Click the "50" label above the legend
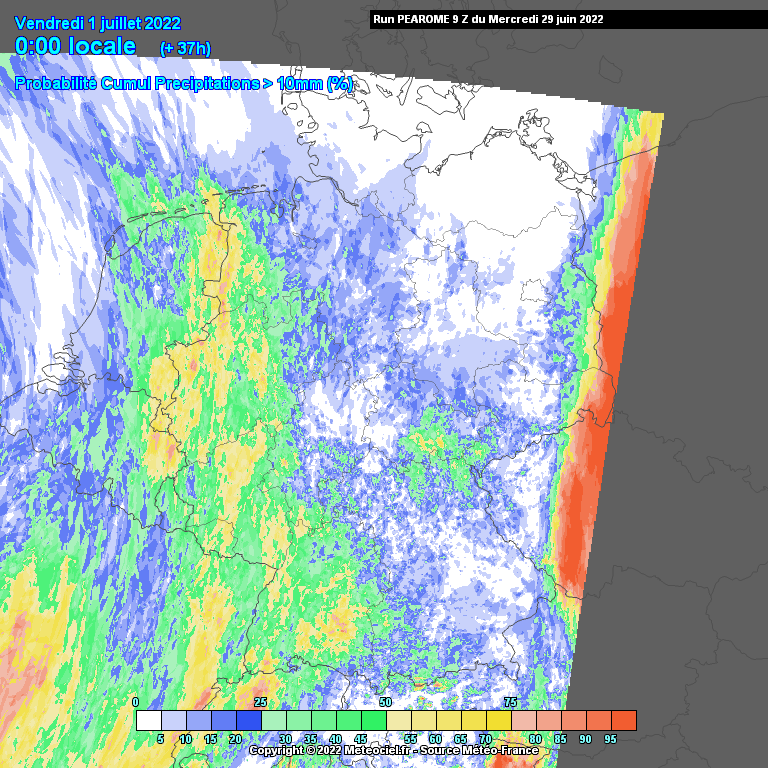 (x=385, y=703)
